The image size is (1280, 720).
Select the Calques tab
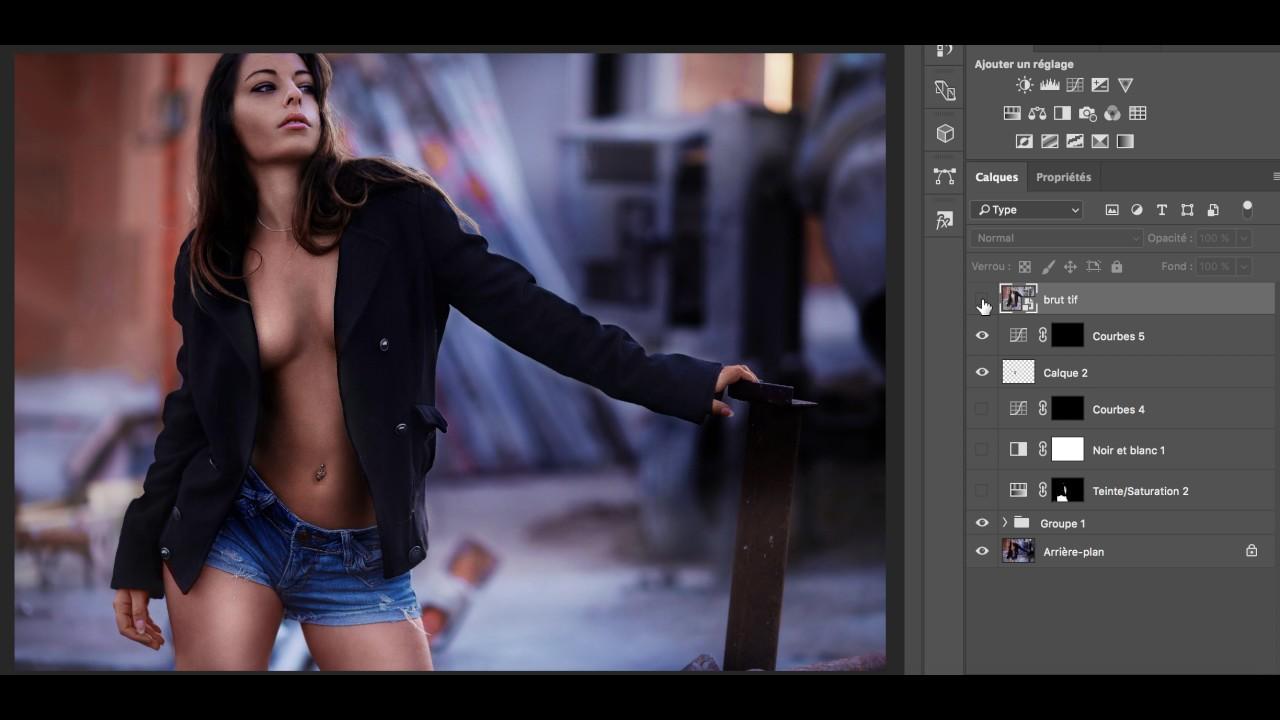click(x=996, y=177)
